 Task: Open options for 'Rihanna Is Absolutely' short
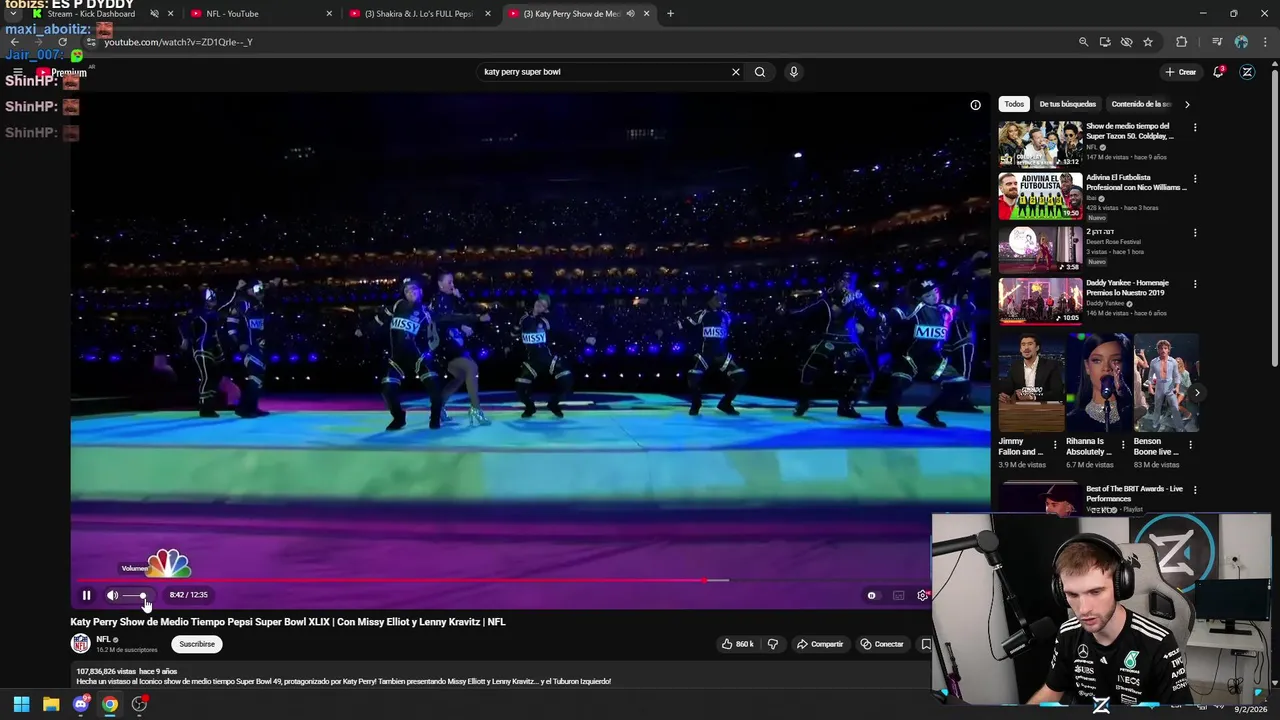pos(1122,445)
